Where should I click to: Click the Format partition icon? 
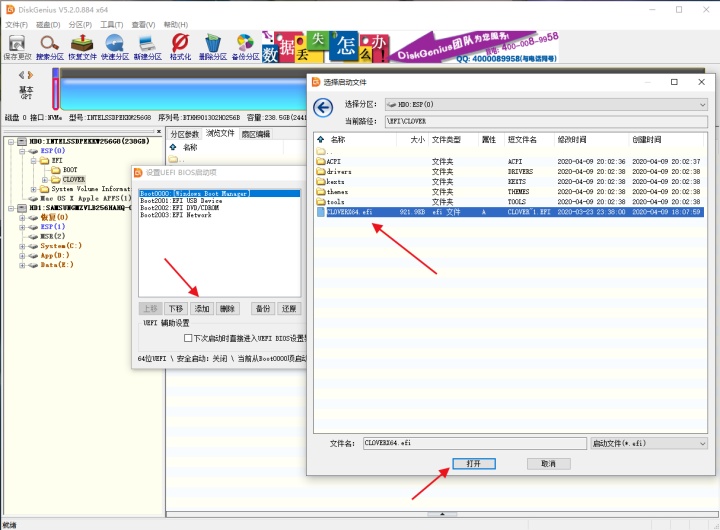click(x=180, y=47)
